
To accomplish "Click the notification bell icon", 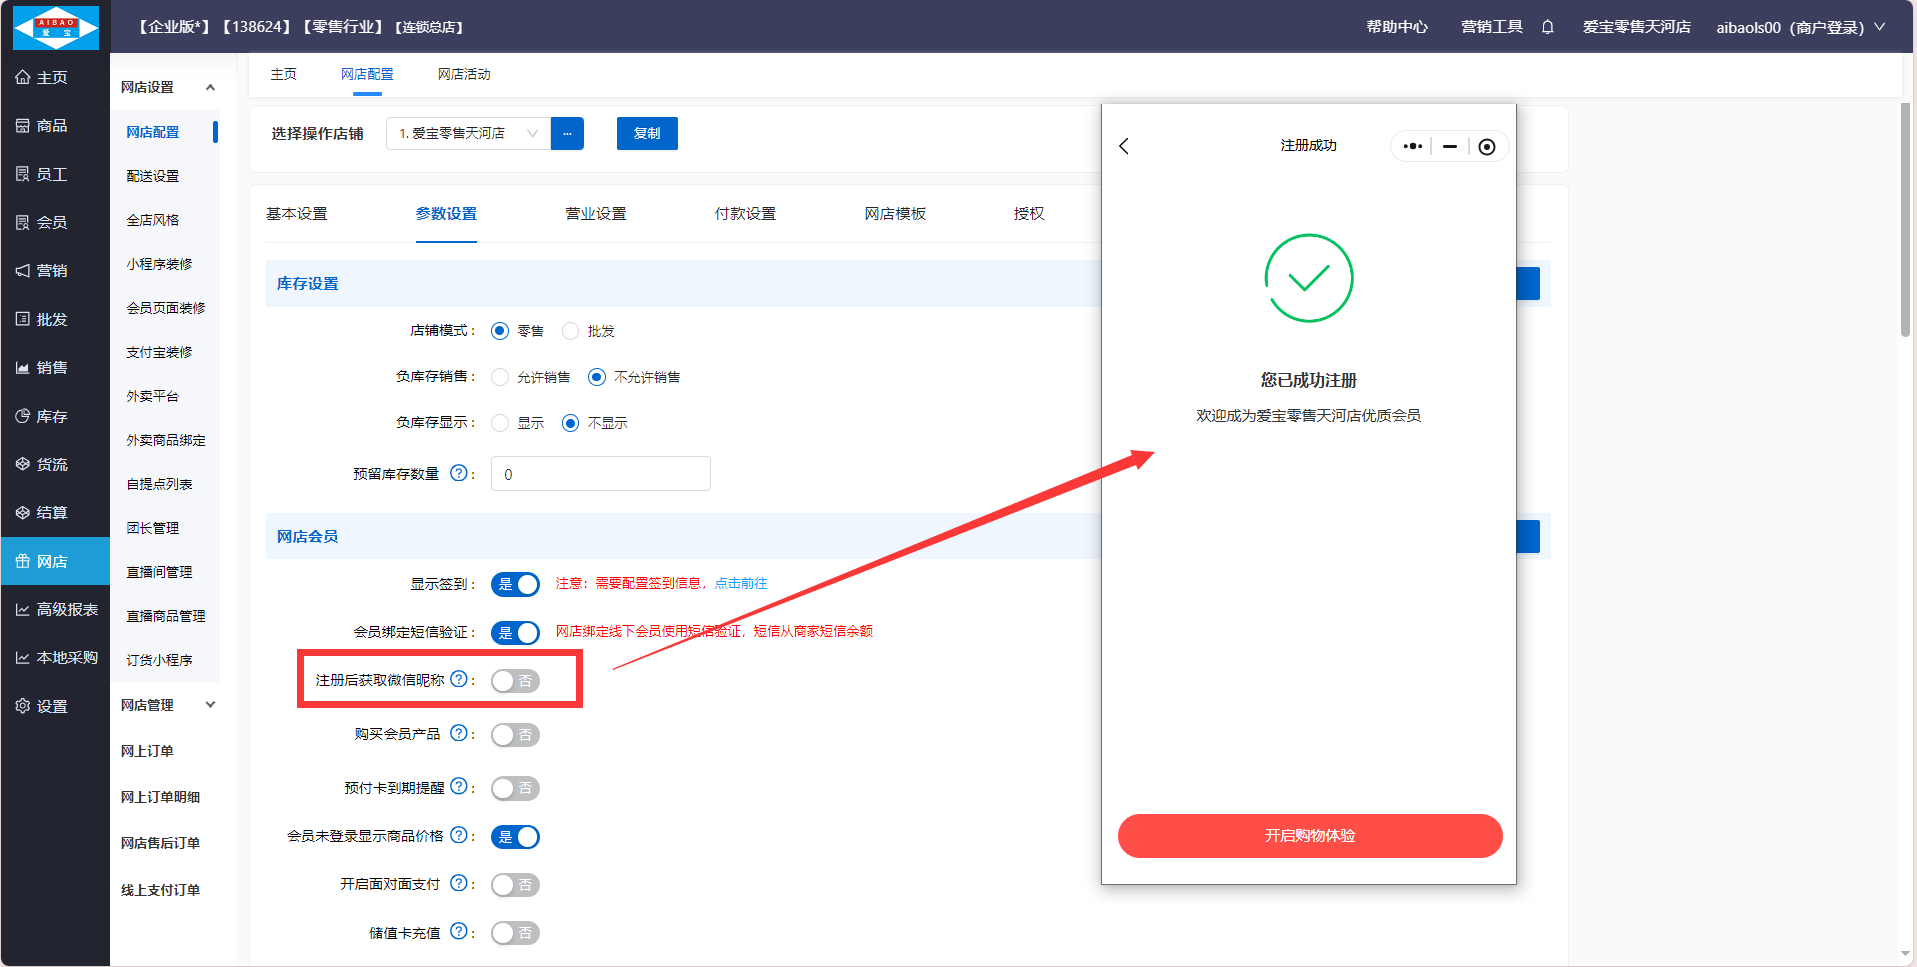I will [1547, 27].
